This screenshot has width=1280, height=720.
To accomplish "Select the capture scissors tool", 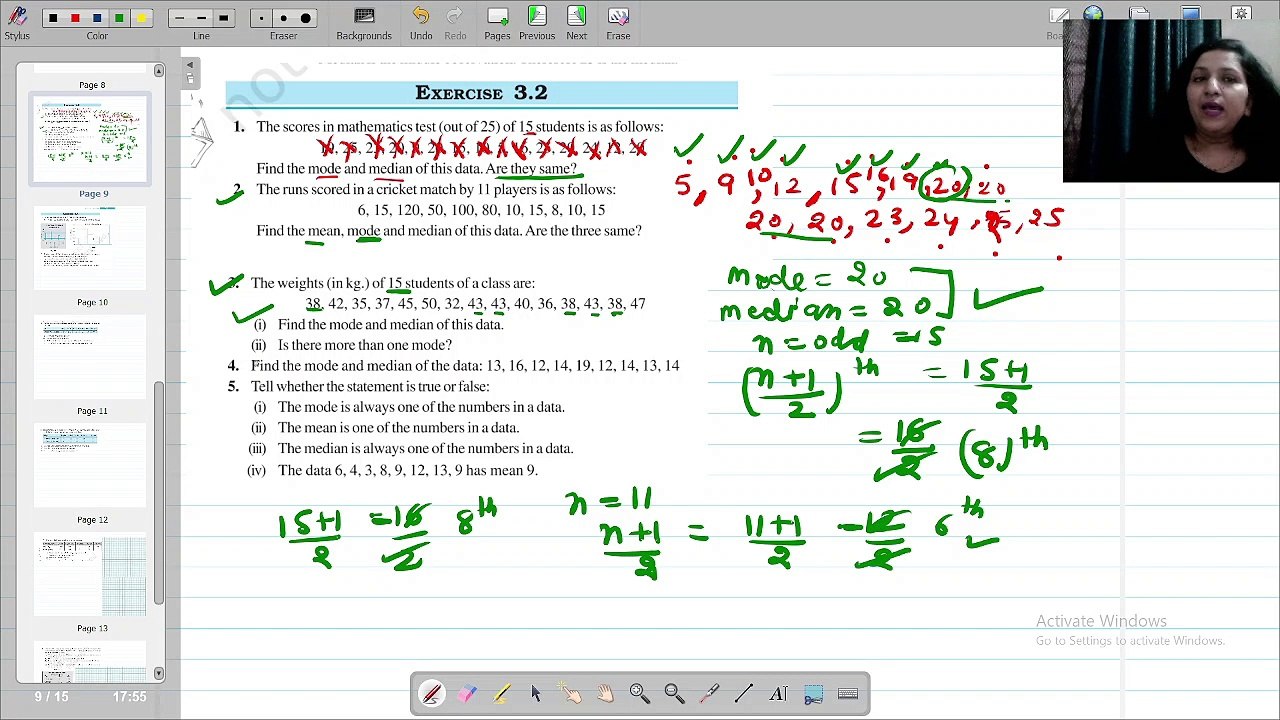I will tap(813, 694).
